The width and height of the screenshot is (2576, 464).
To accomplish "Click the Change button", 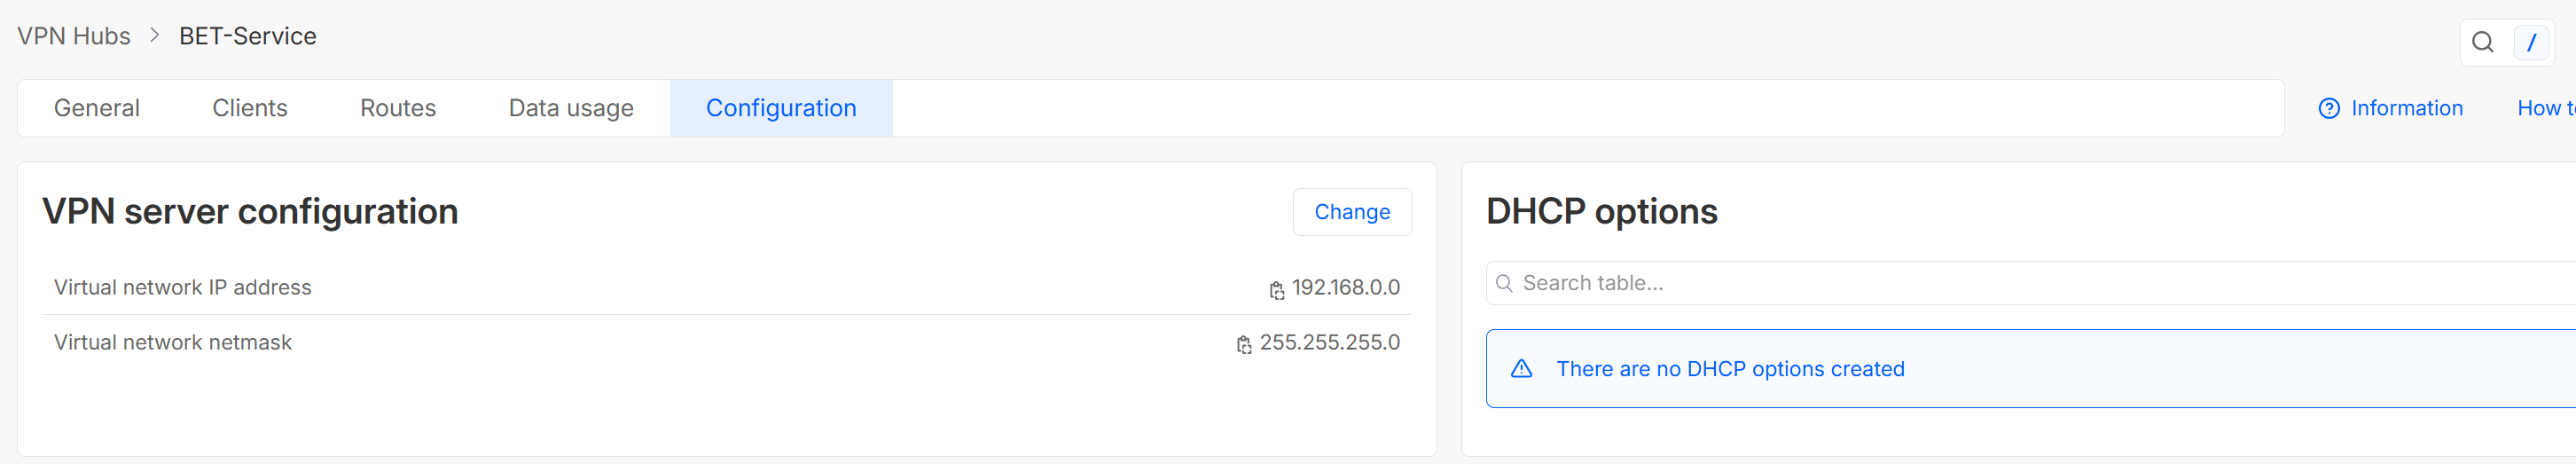I will coord(1352,212).
